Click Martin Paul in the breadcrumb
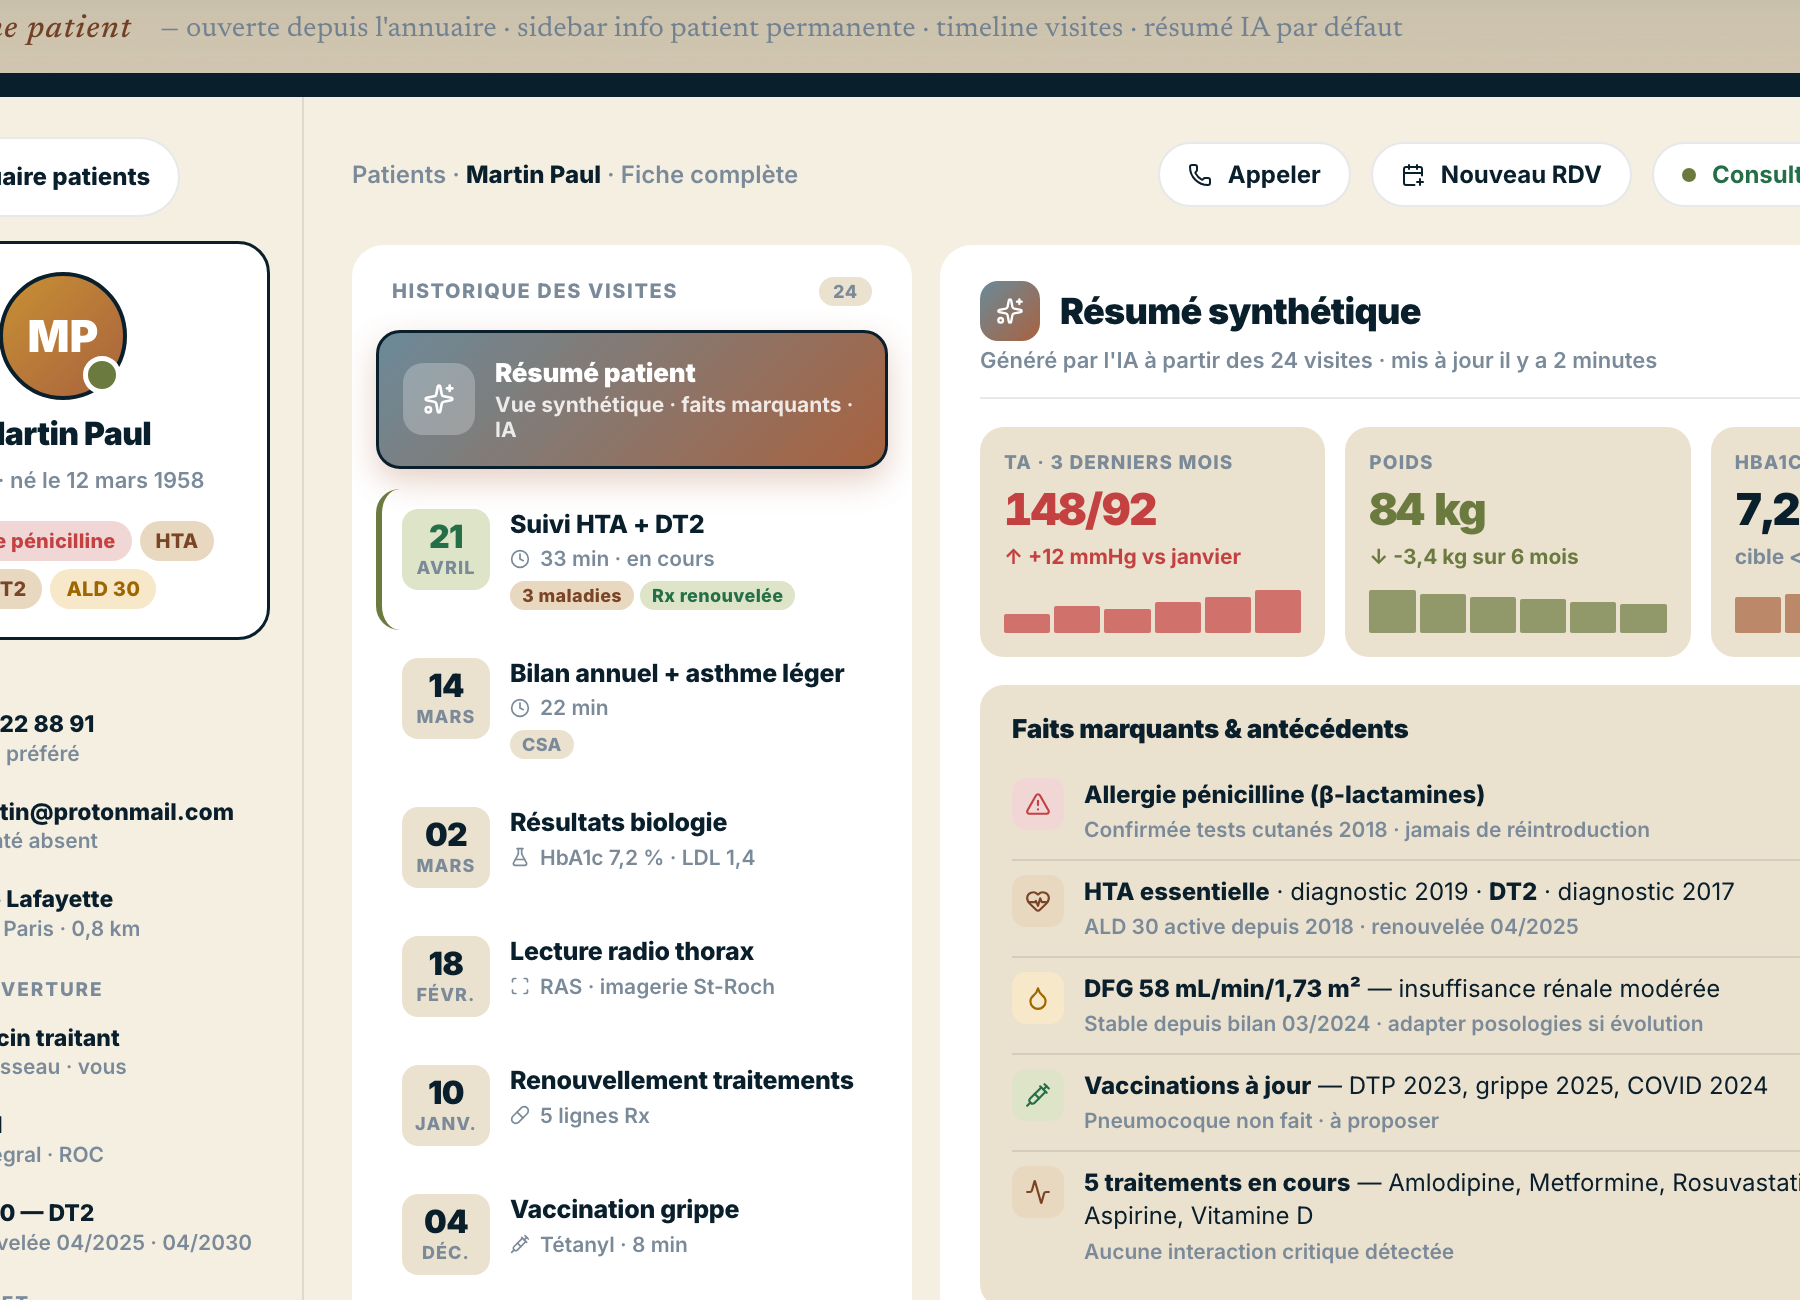Image resolution: width=1800 pixels, height=1300 pixels. point(533,175)
